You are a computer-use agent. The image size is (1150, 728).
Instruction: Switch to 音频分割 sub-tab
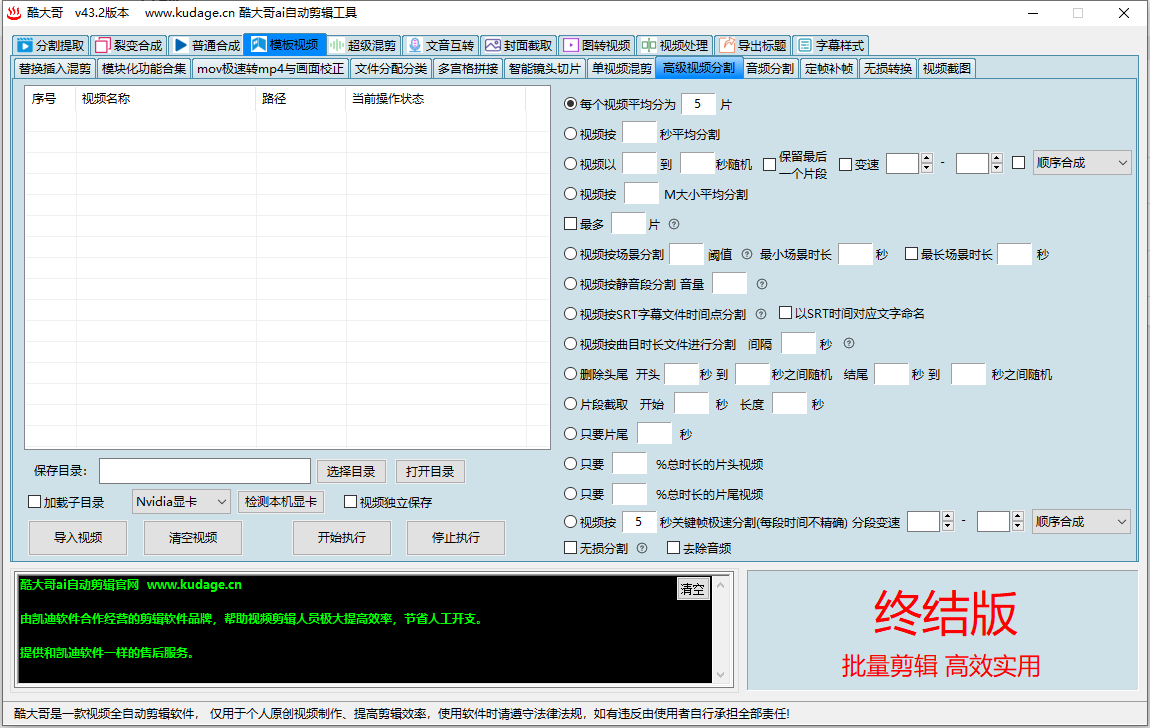click(x=770, y=68)
